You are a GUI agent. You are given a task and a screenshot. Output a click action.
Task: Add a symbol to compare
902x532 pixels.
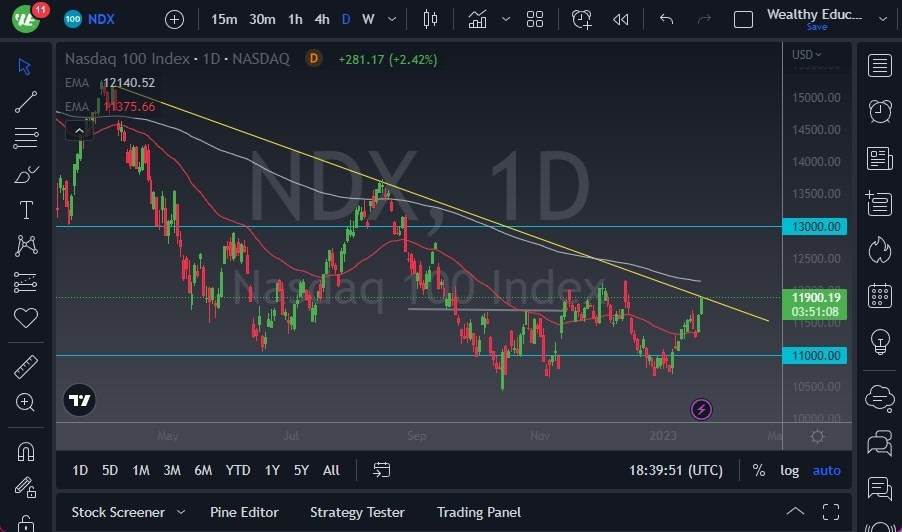[174, 20]
